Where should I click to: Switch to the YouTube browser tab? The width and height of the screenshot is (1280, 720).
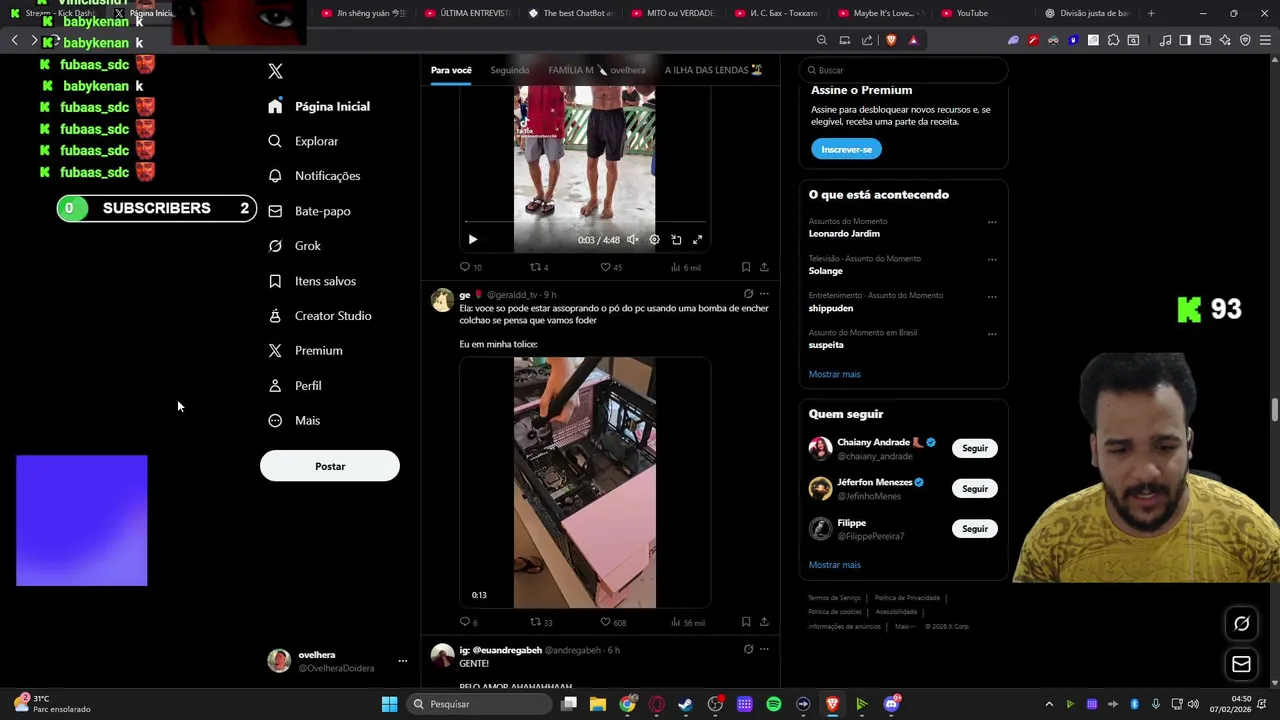tap(980, 13)
